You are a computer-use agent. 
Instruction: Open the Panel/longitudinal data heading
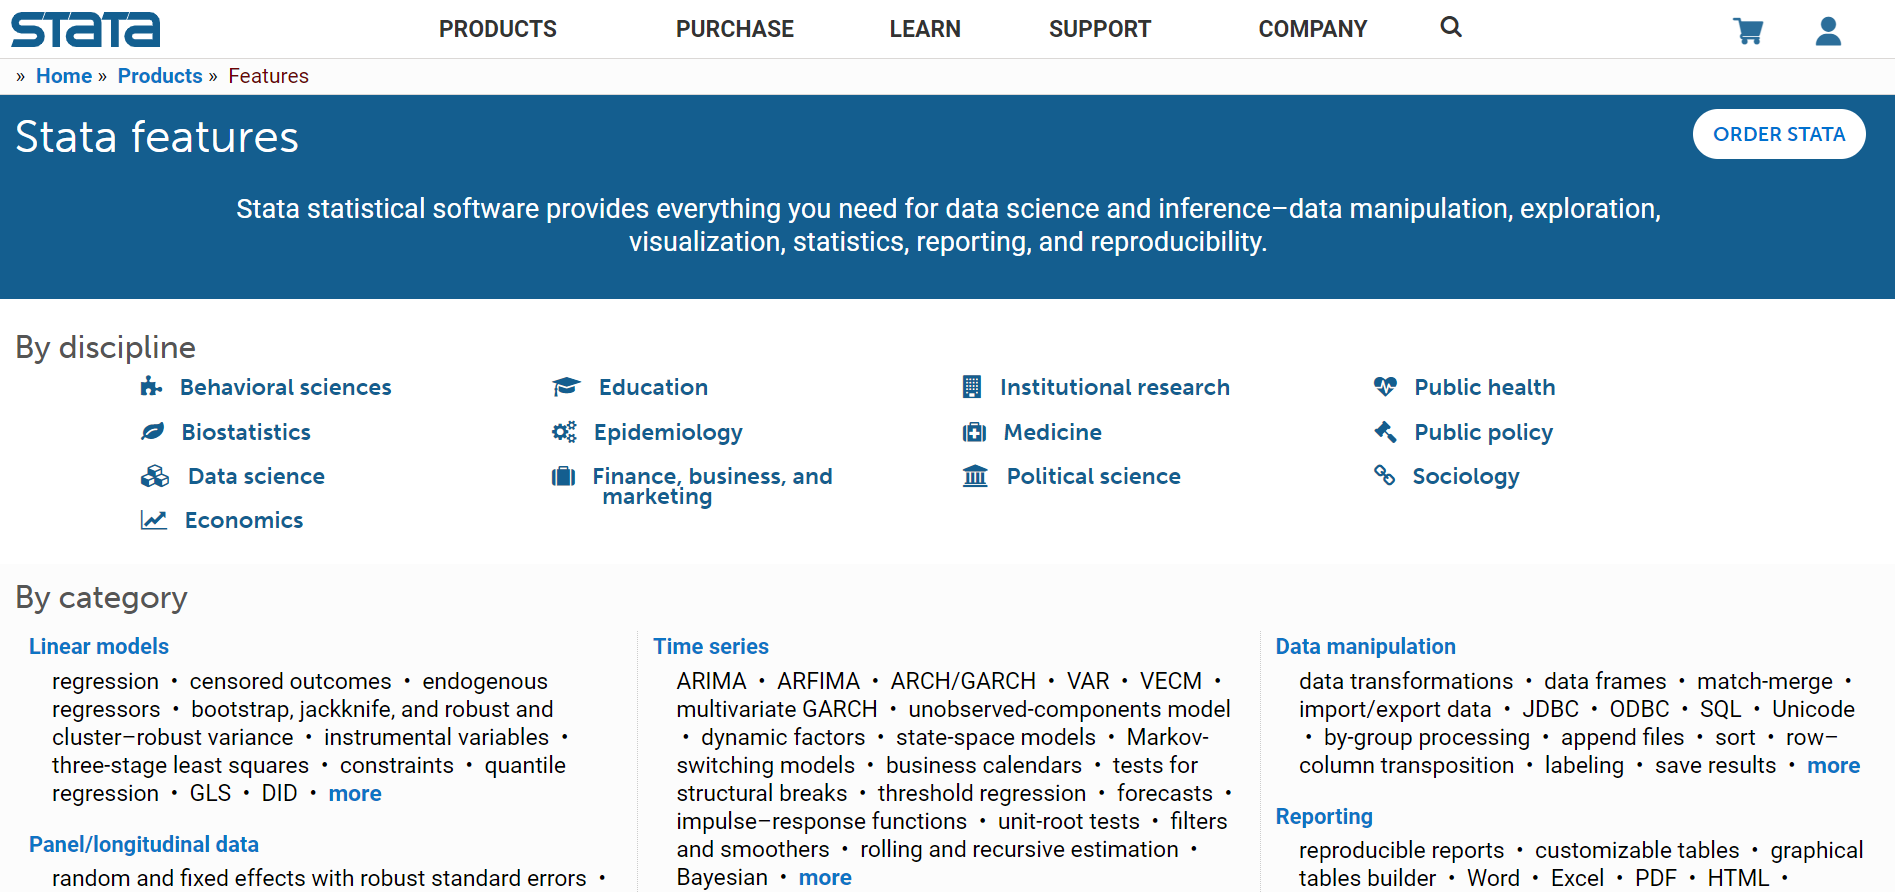(x=144, y=844)
